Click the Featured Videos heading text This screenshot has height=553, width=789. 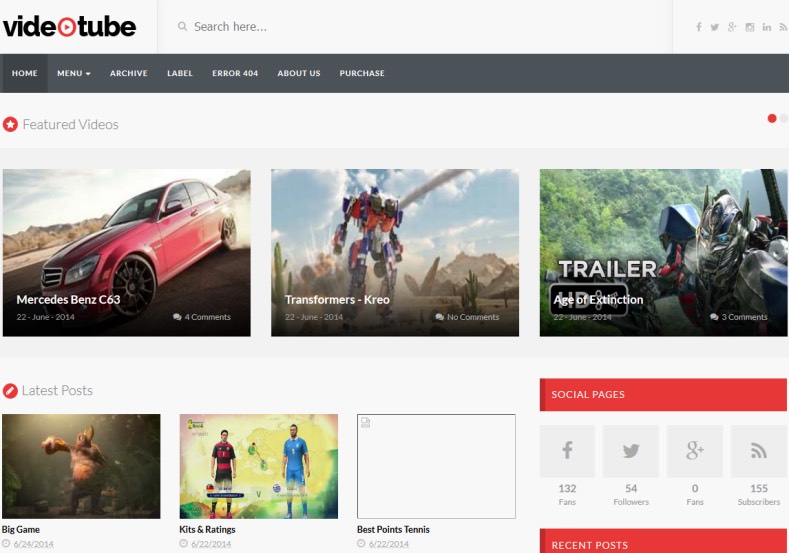(70, 124)
